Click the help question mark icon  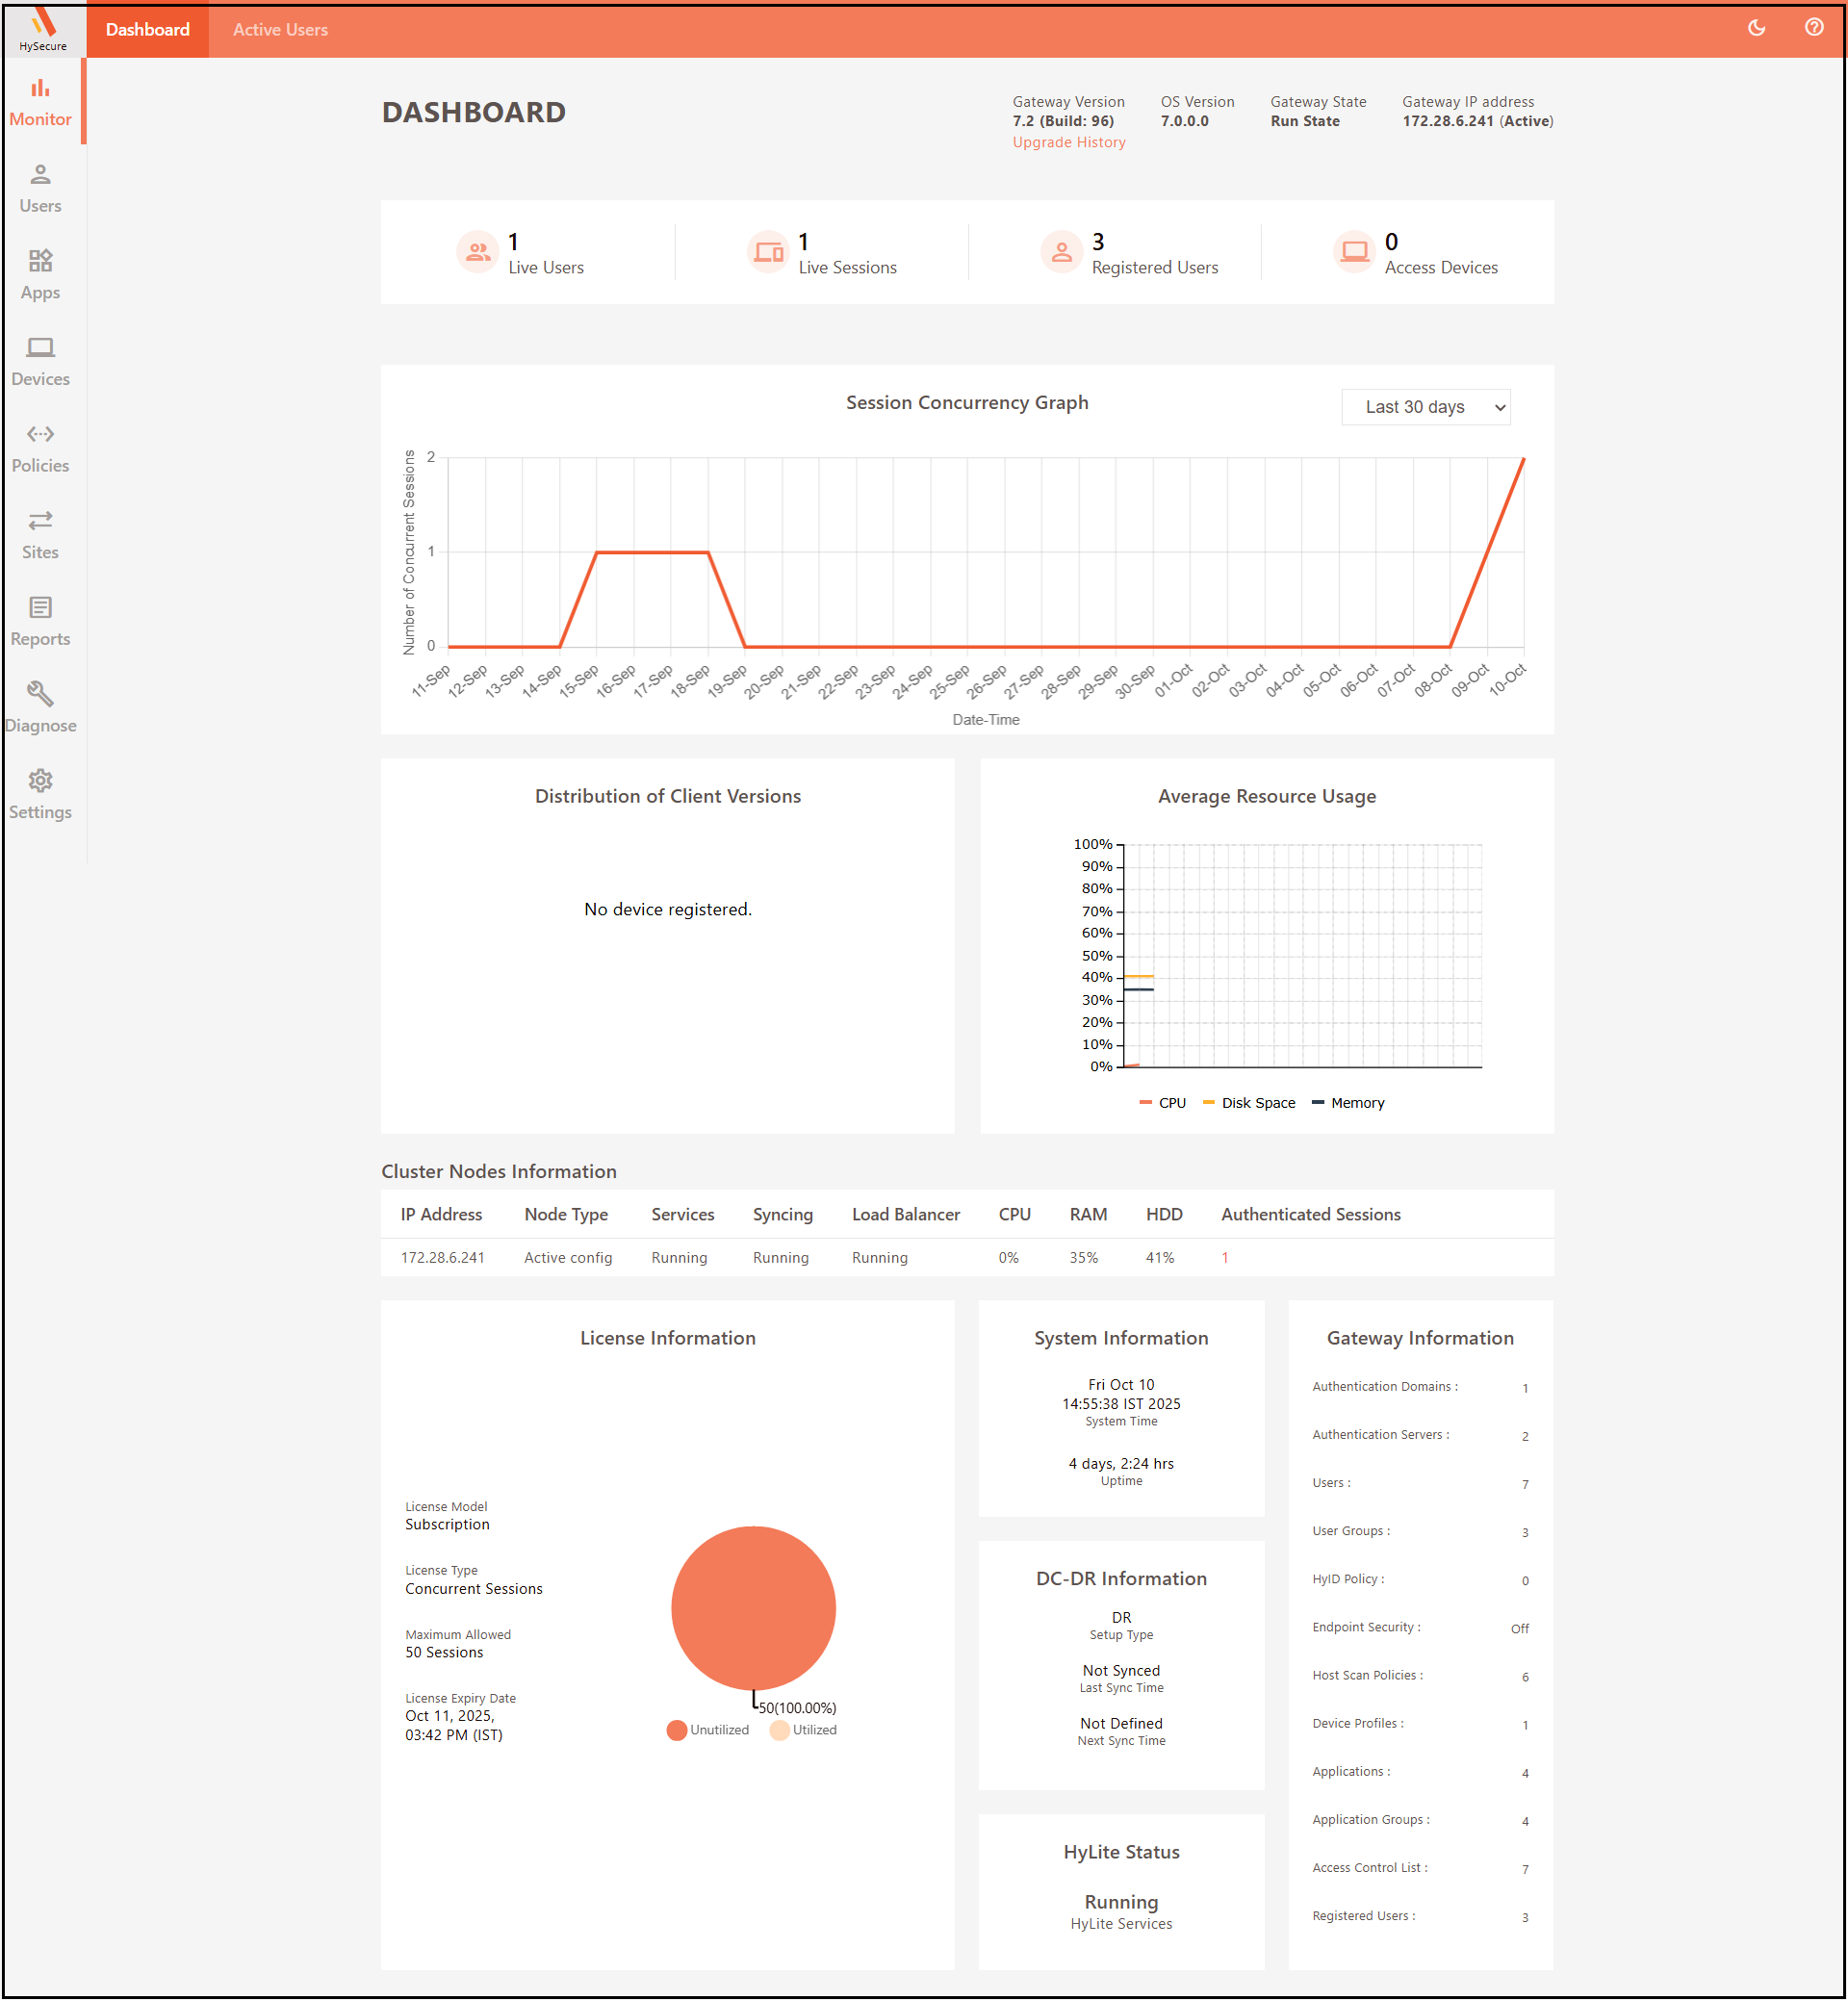pos(1813,28)
